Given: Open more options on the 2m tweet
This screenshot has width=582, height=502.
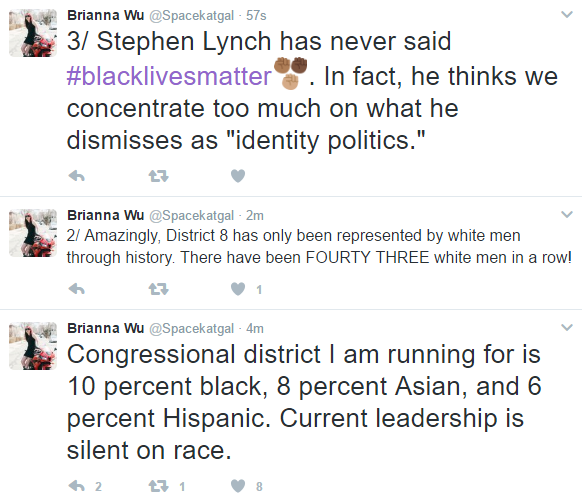Looking at the screenshot, I should (x=567, y=214).
